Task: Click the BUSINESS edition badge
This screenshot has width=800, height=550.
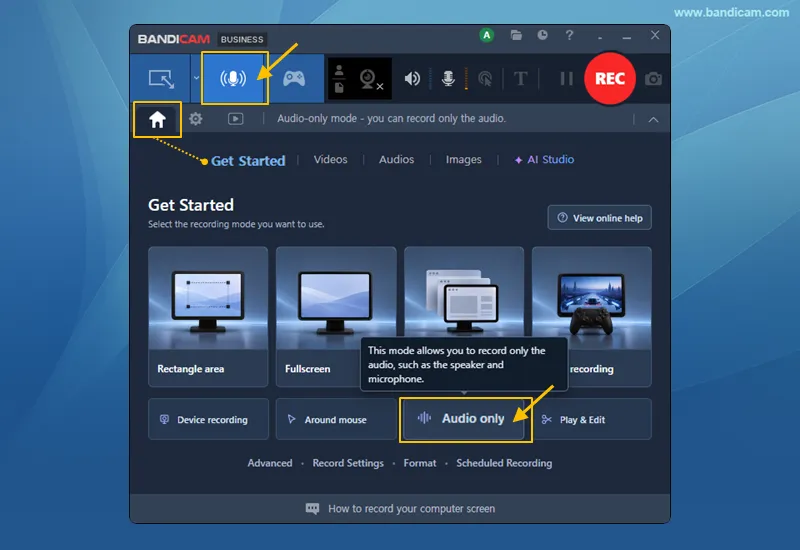Action: [242, 39]
